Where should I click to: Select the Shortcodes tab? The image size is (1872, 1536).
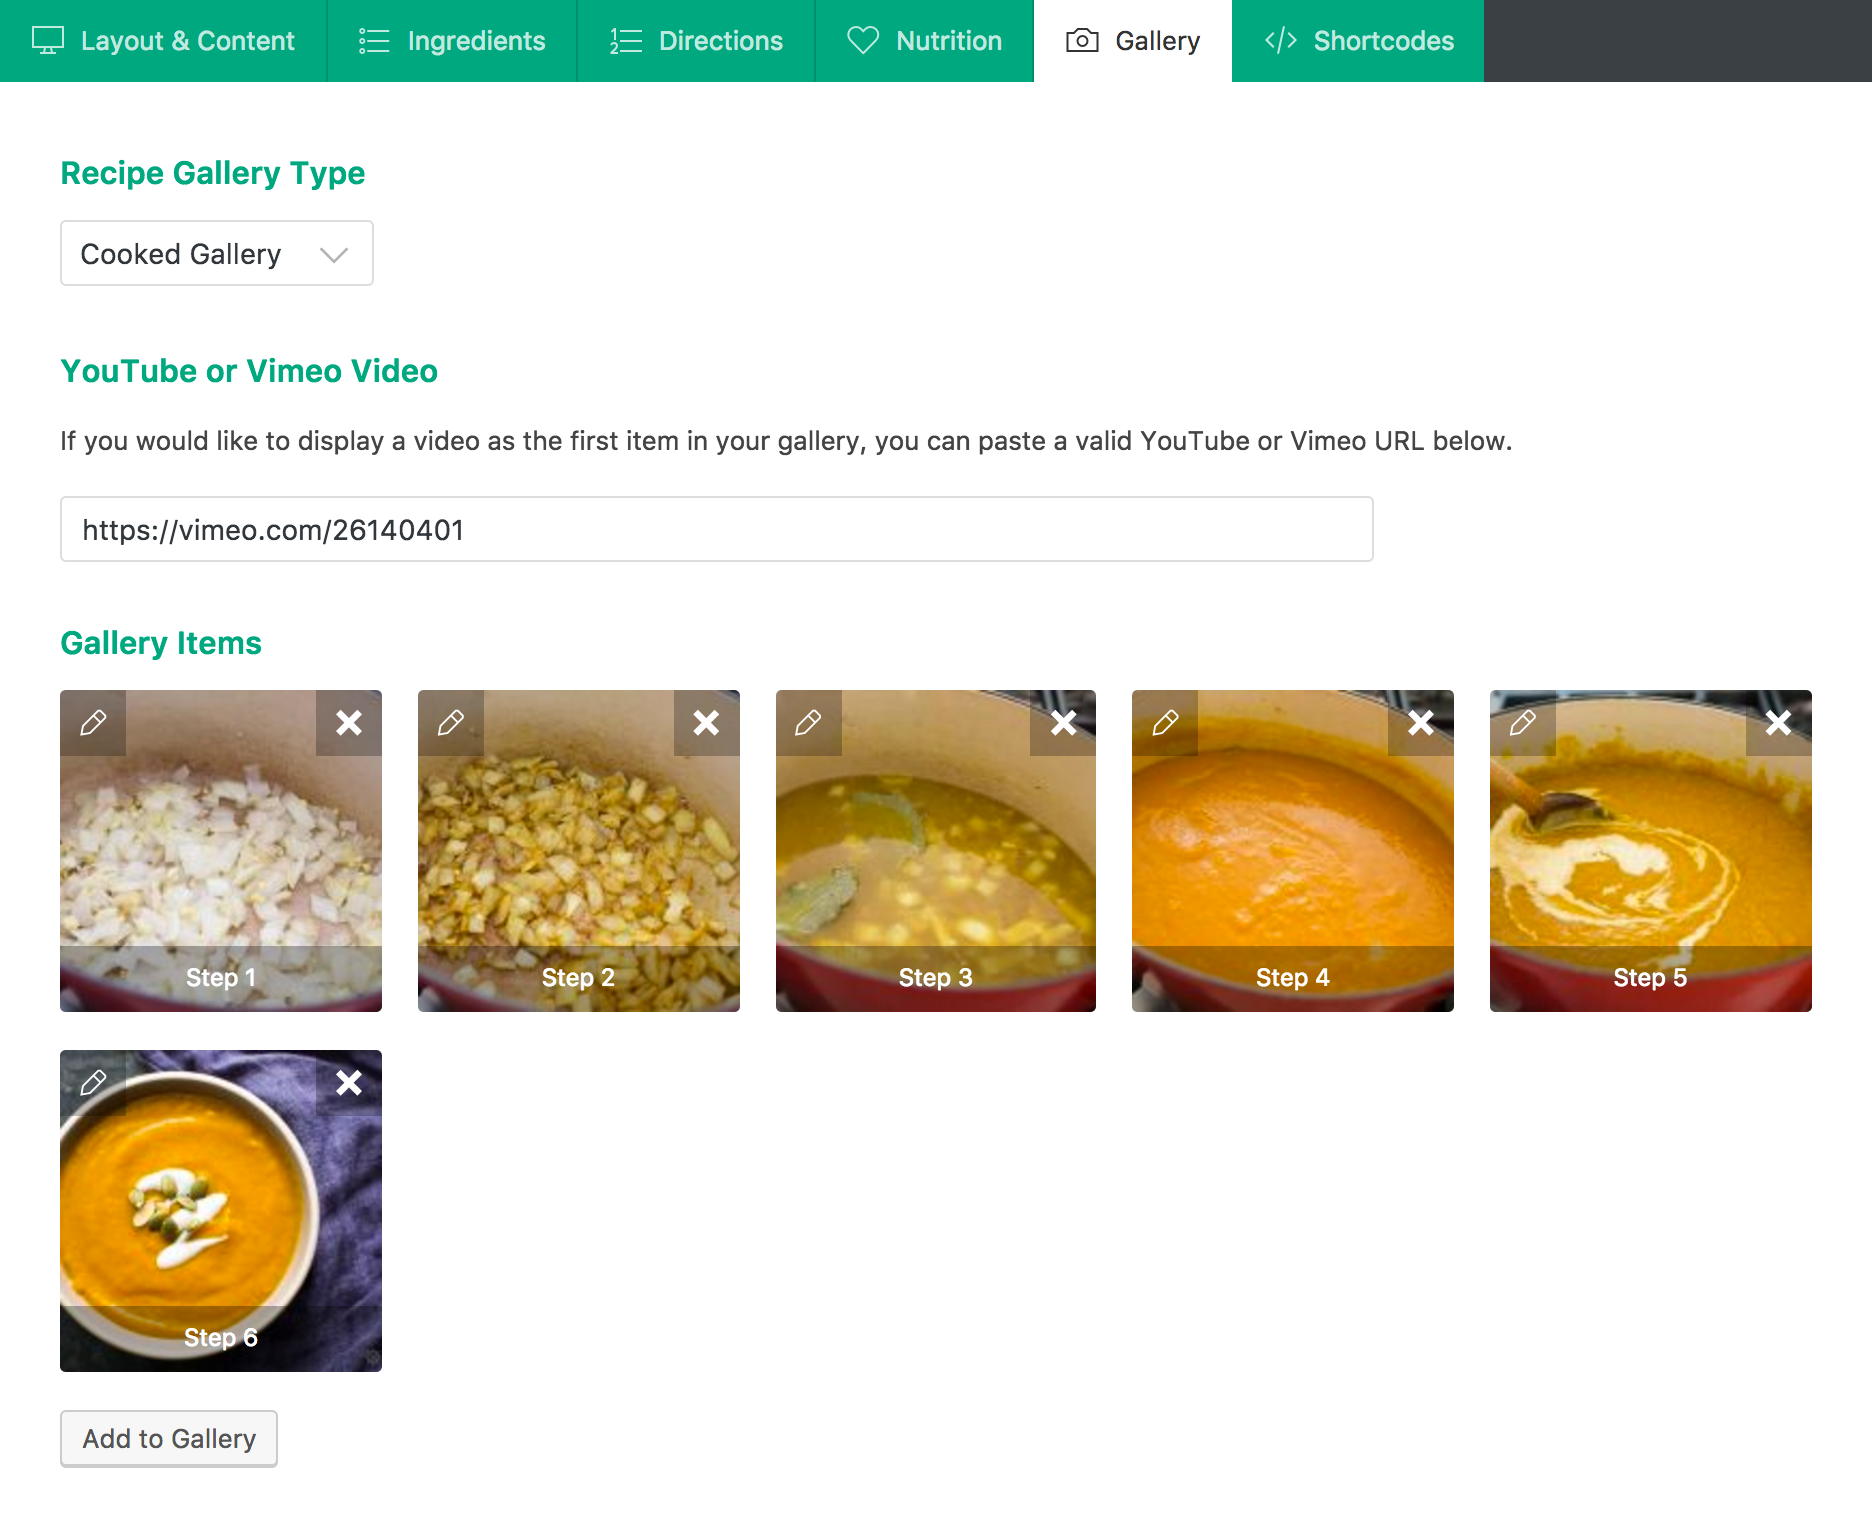(1358, 41)
